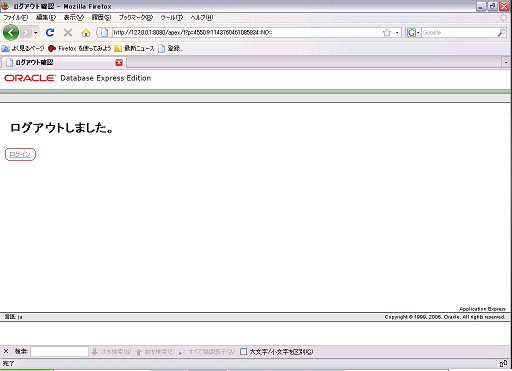Click the URL address field
The width and height of the screenshot is (512, 371).
click(x=246, y=32)
